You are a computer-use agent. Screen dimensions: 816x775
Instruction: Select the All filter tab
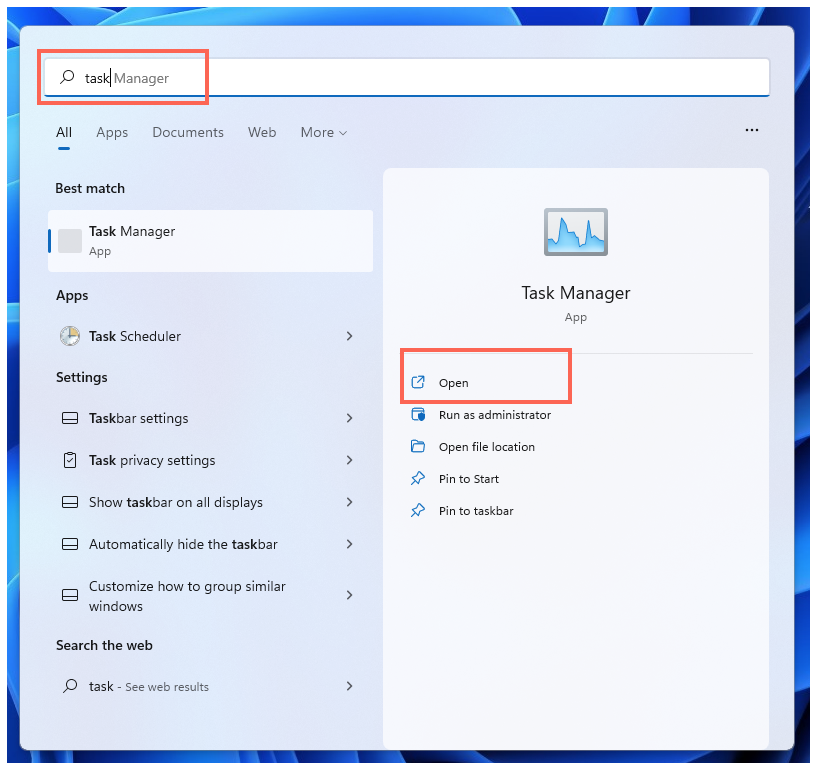(x=63, y=133)
